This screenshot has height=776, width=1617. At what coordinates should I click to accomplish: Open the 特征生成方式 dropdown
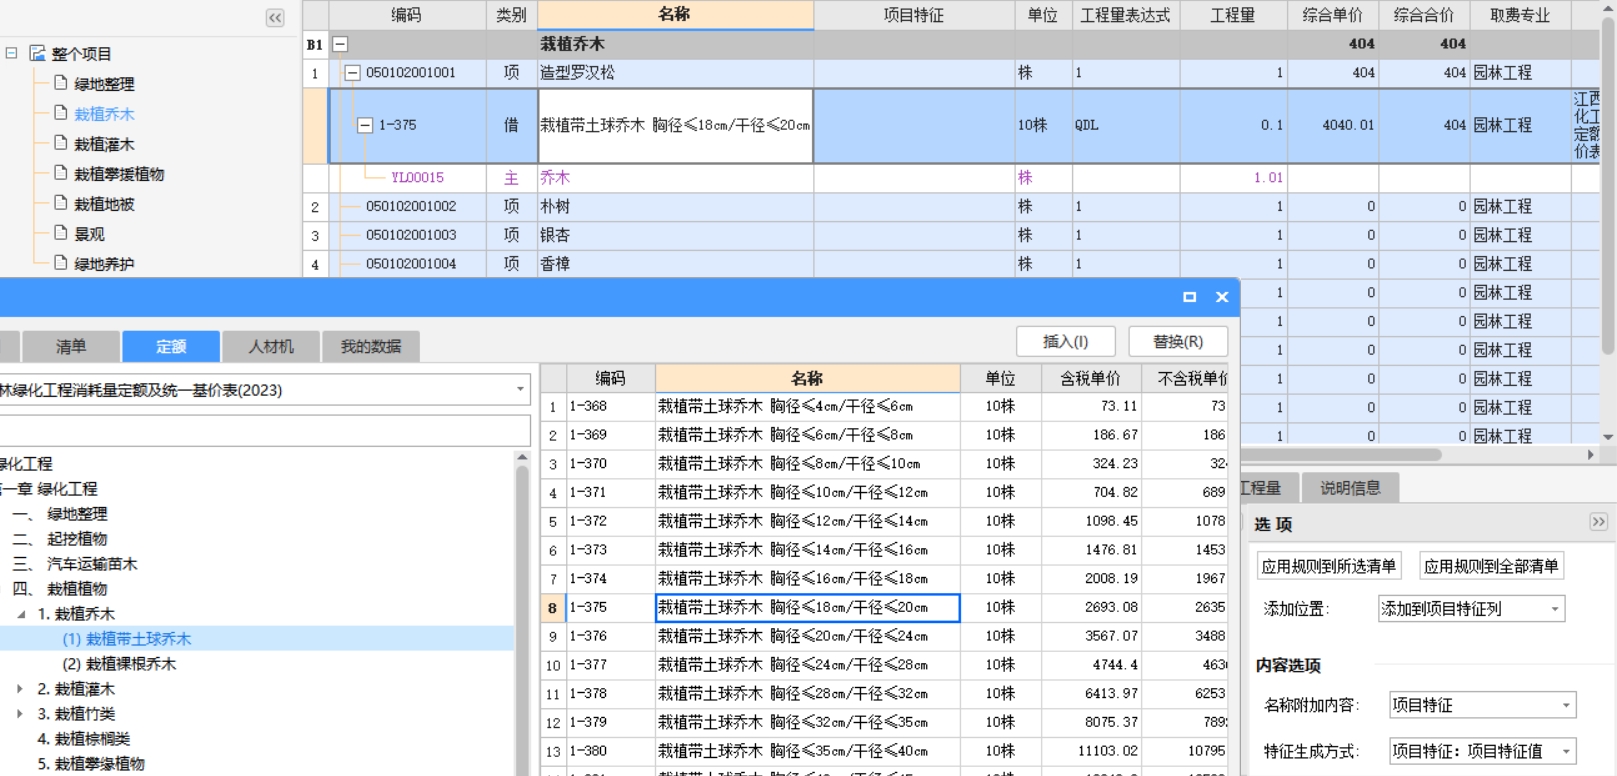pos(1565,751)
